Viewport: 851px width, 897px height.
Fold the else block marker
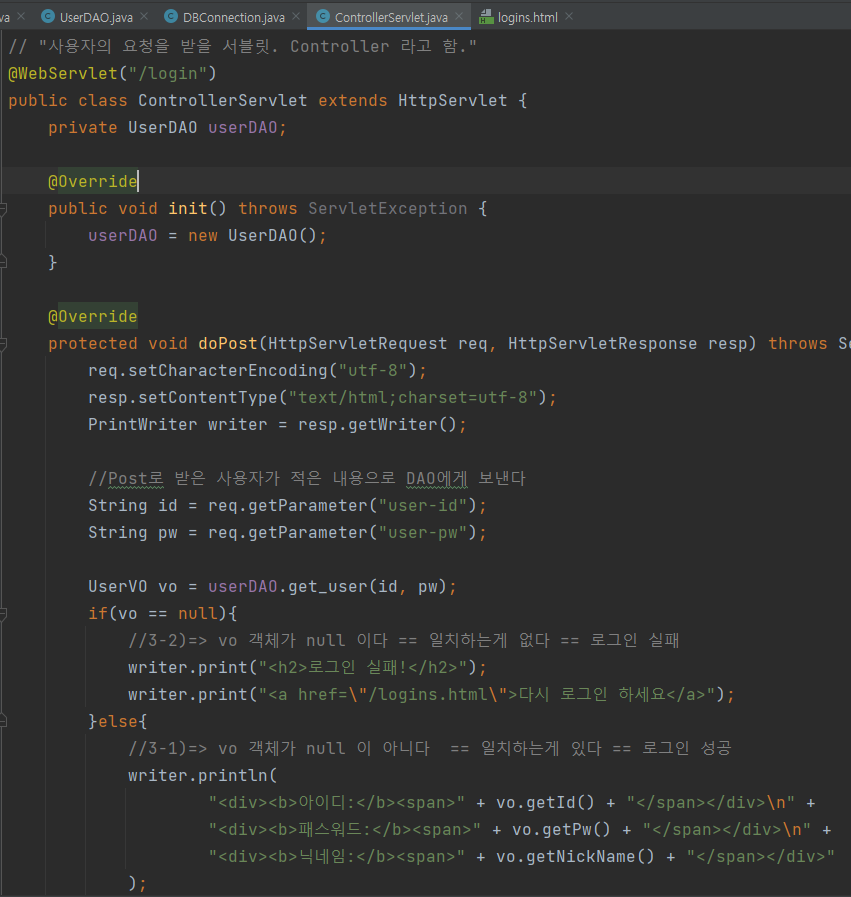(x=3, y=721)
